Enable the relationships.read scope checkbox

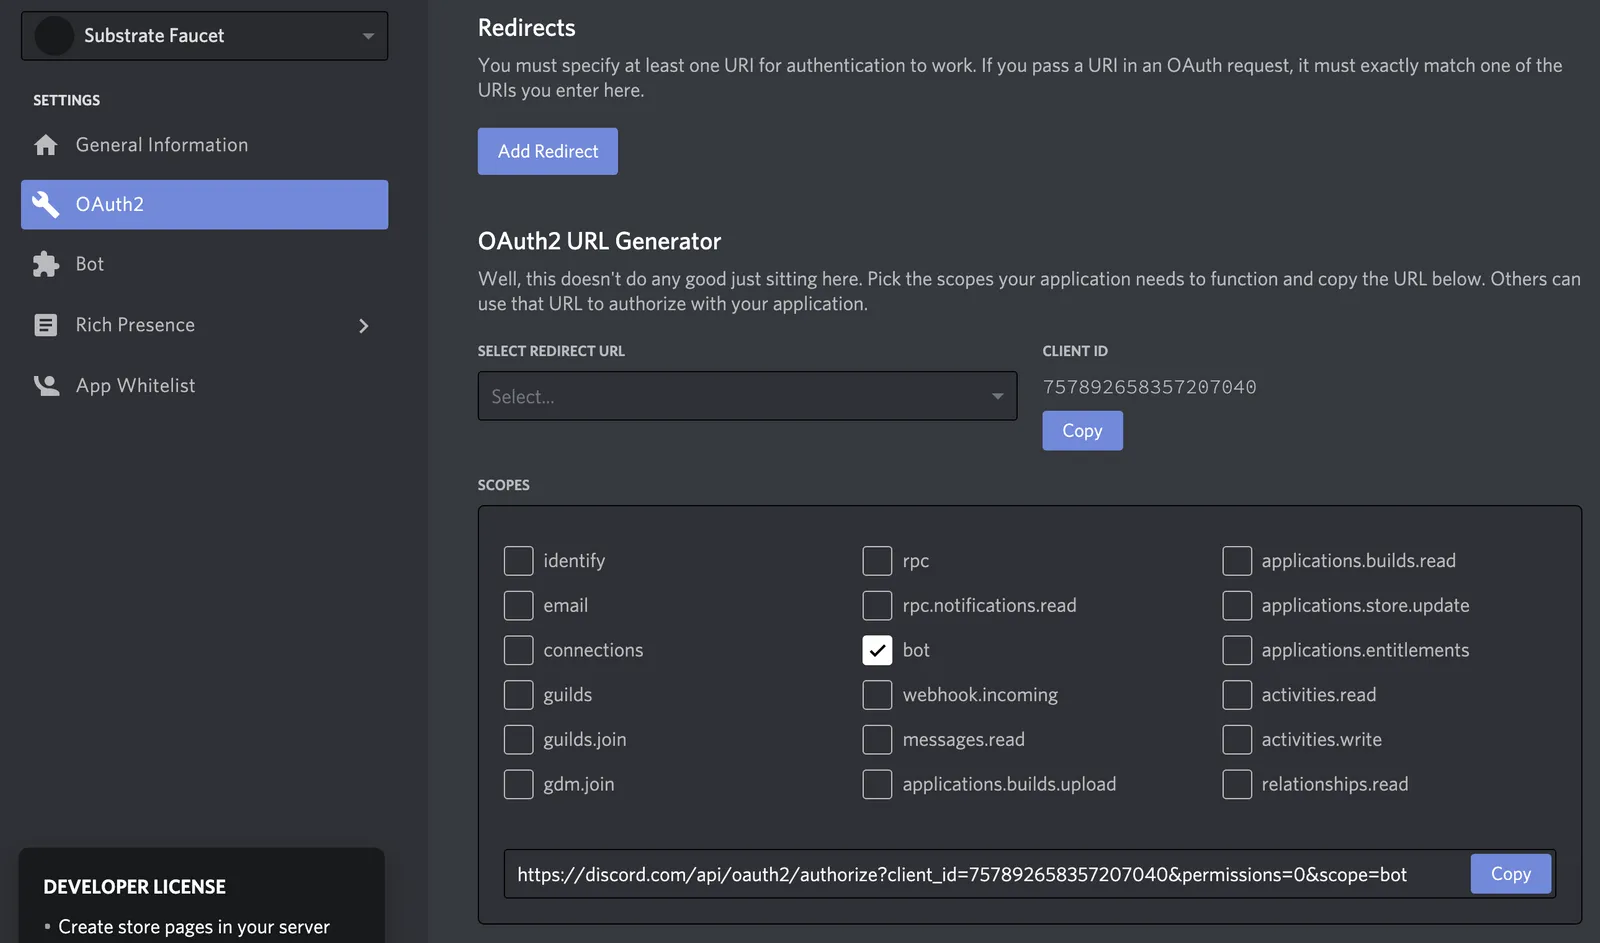tap(1237, 784)
